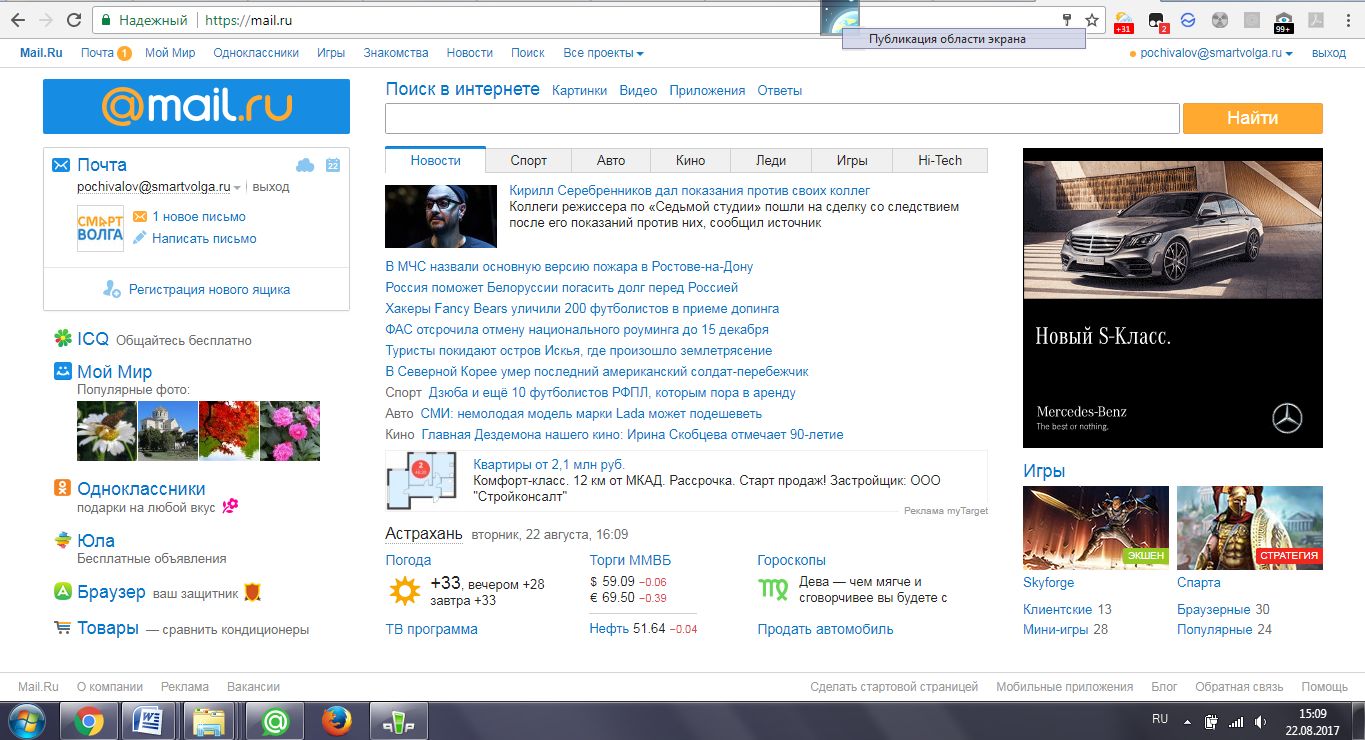Open the 1 новое письмо link
This screenshot has width=1365, height=740.
(199, 217)
